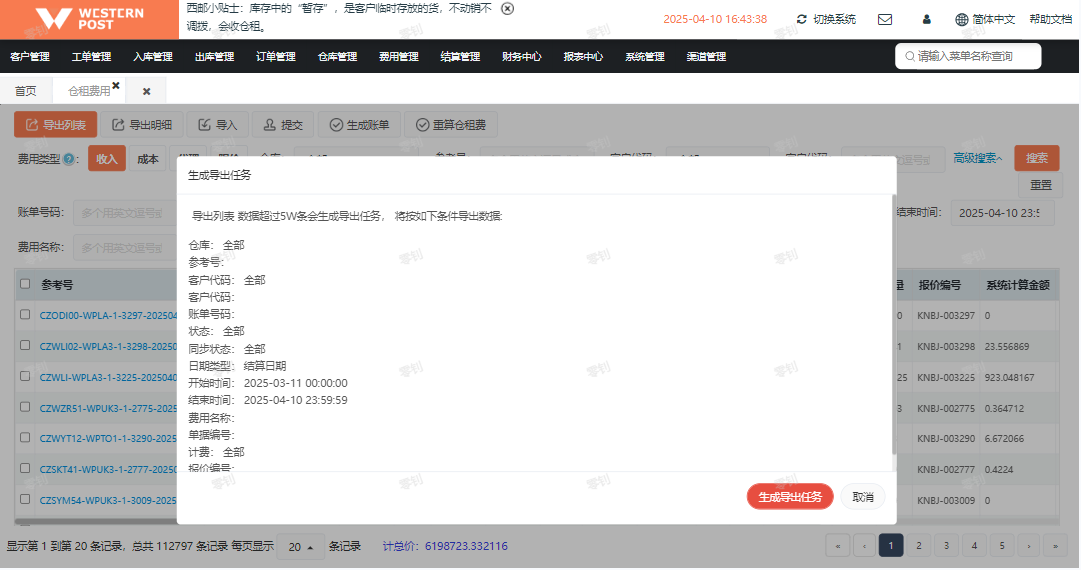
Task: Open 费用管理 menu
Action: 398,57
